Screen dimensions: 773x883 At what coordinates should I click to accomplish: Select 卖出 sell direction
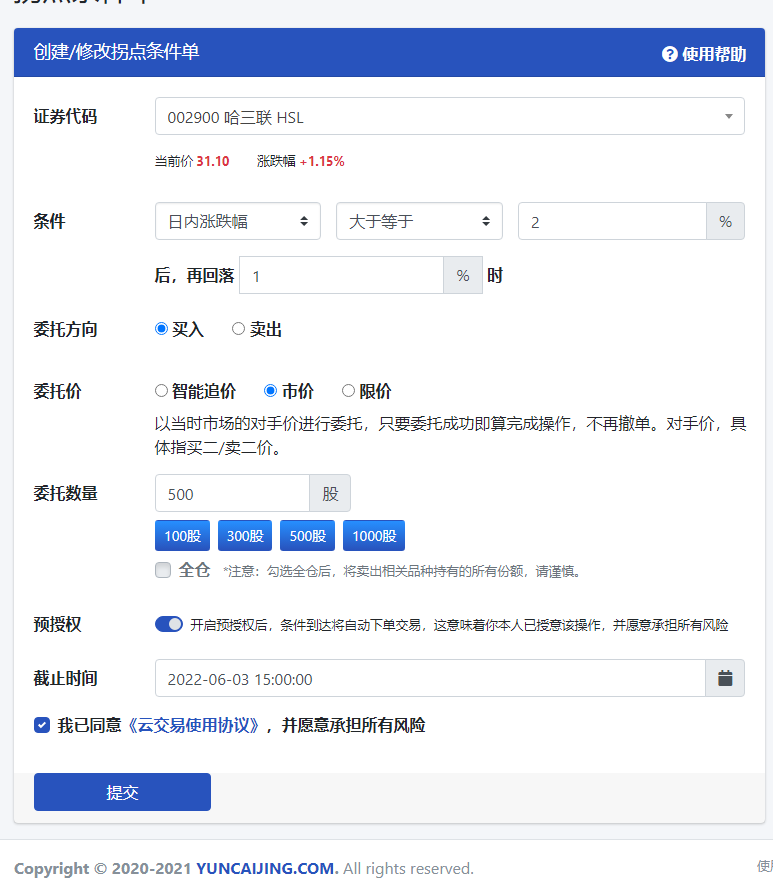click(238, 329)
